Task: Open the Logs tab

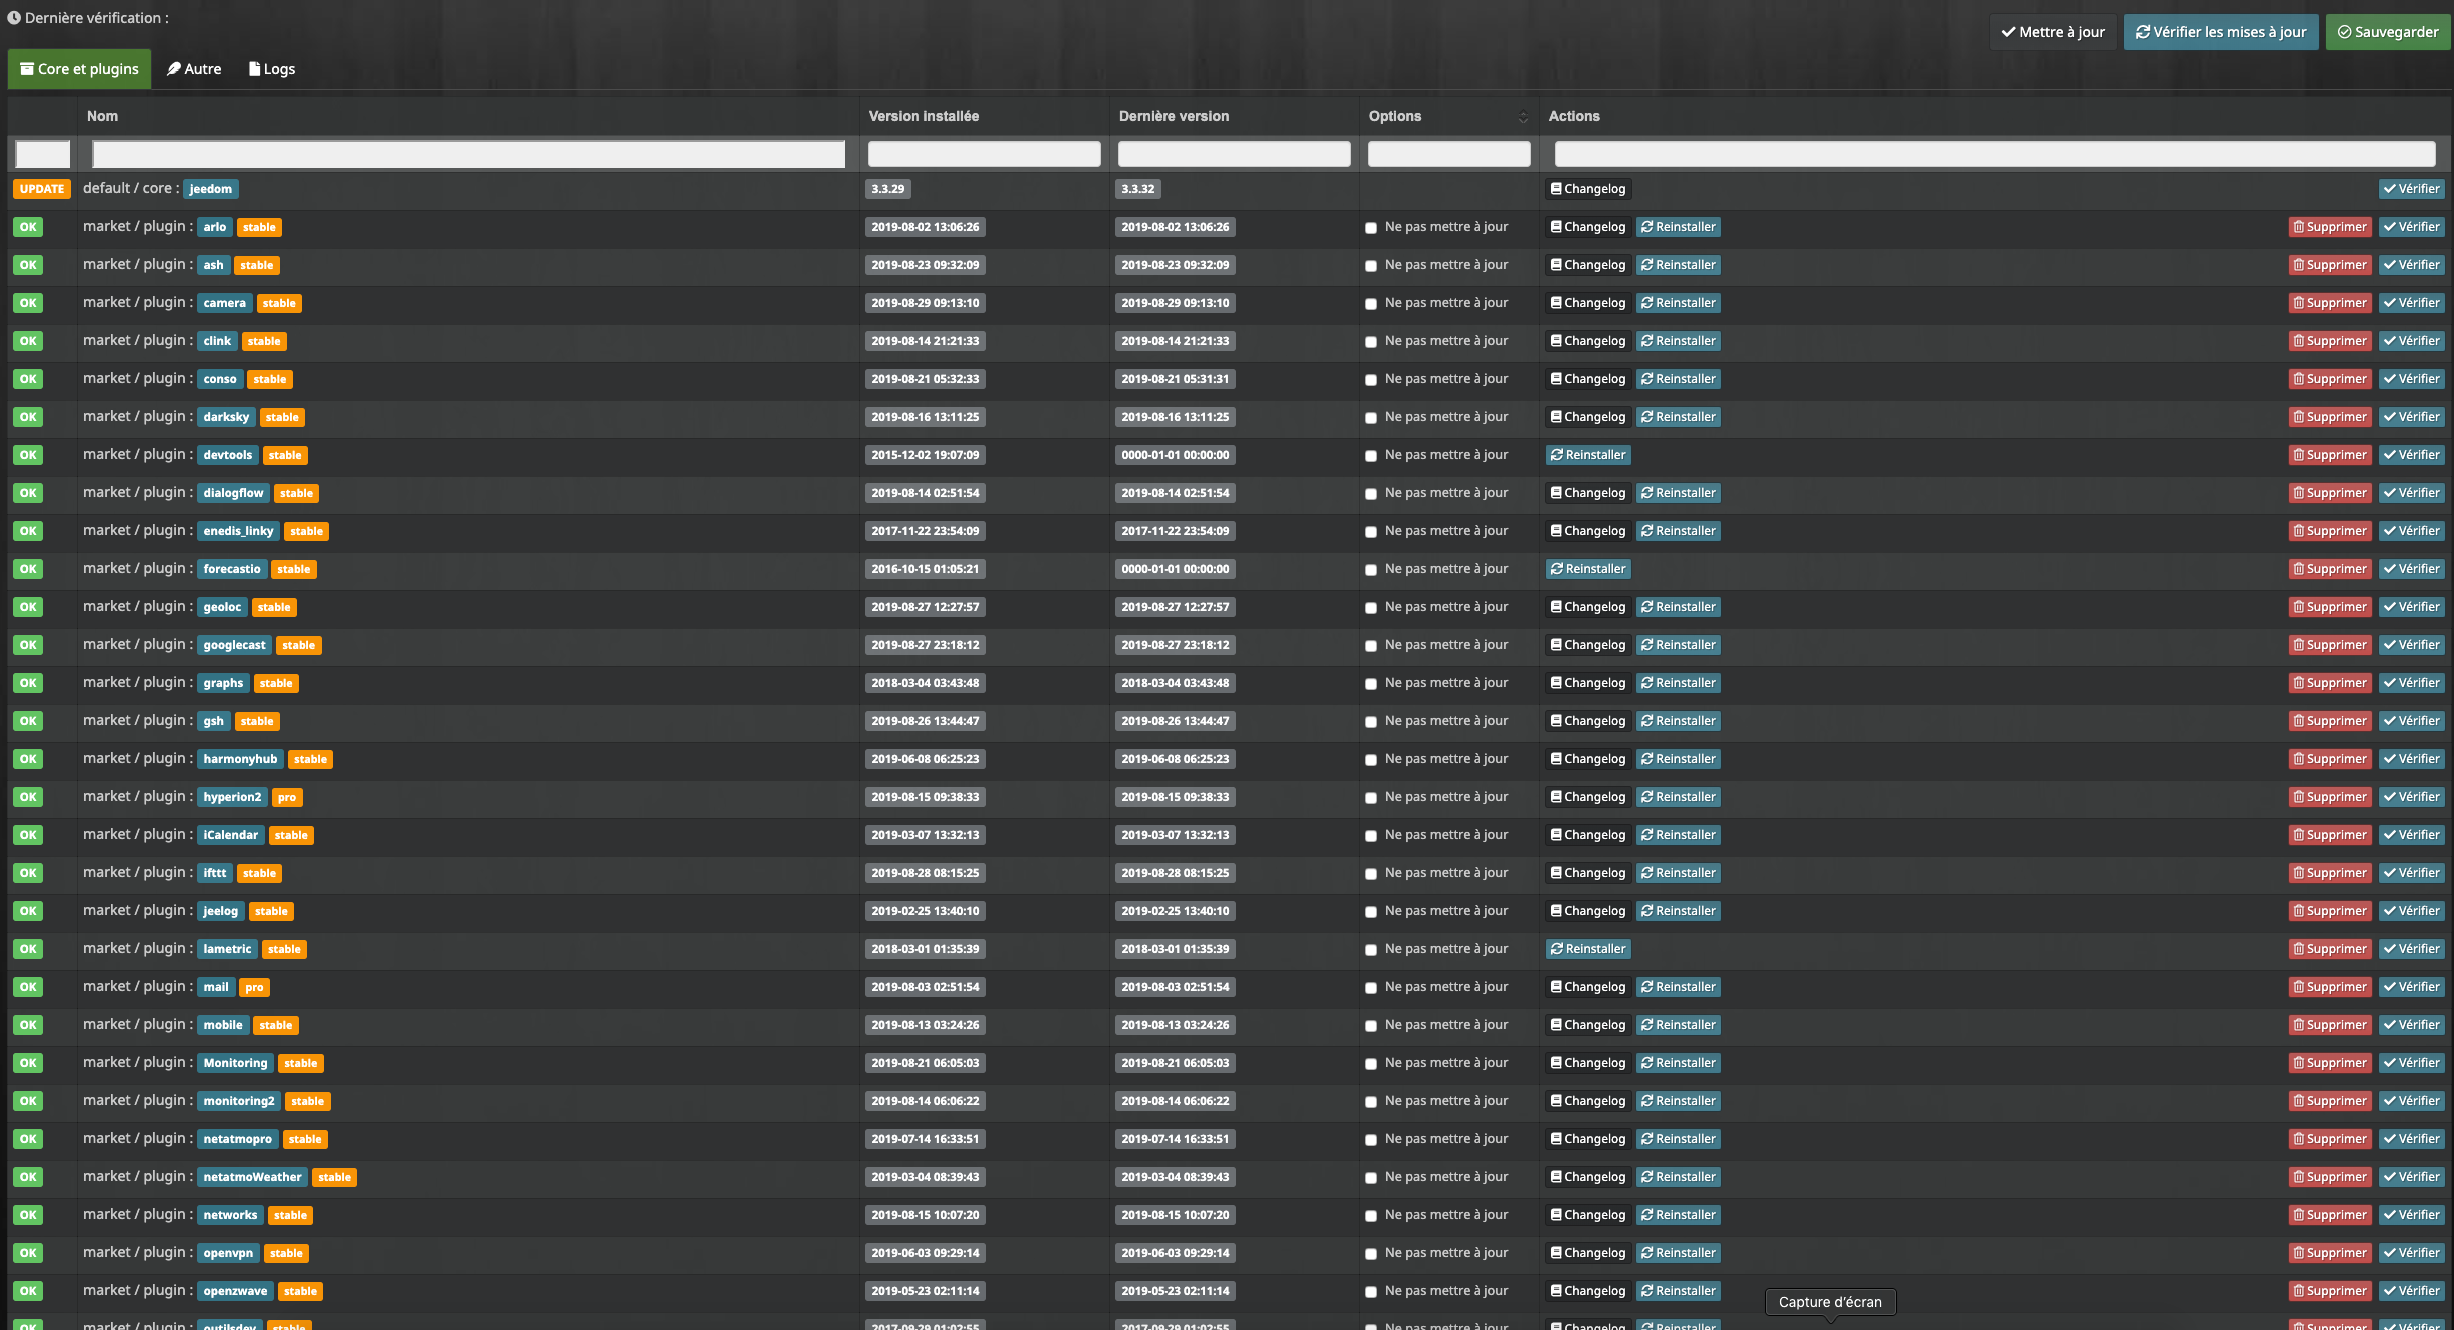Action: coord(272,69)
